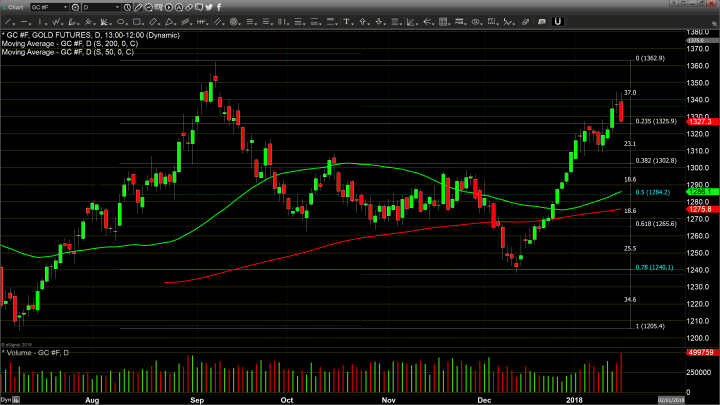Click the 0 (1362.9) Fibonacci label

pos(650,58)
